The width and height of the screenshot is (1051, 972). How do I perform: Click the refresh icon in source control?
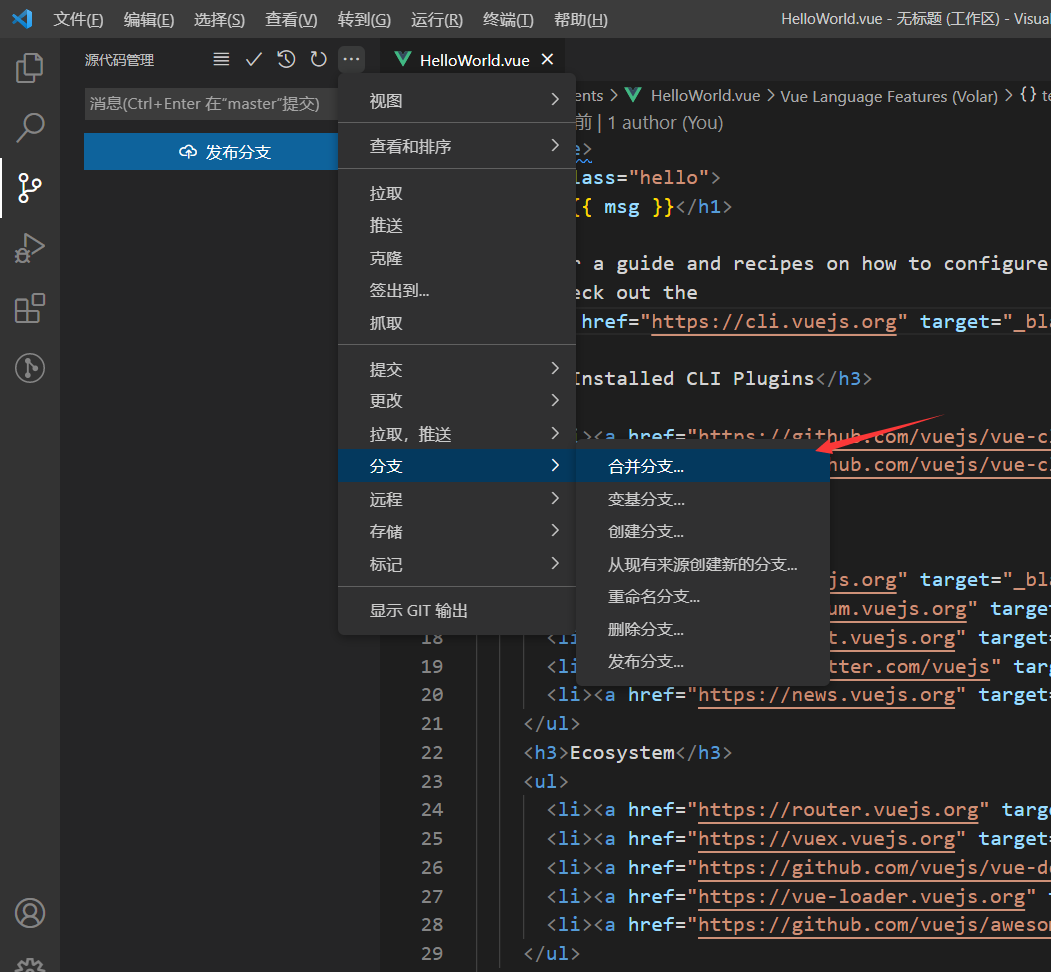click(318, 60)
